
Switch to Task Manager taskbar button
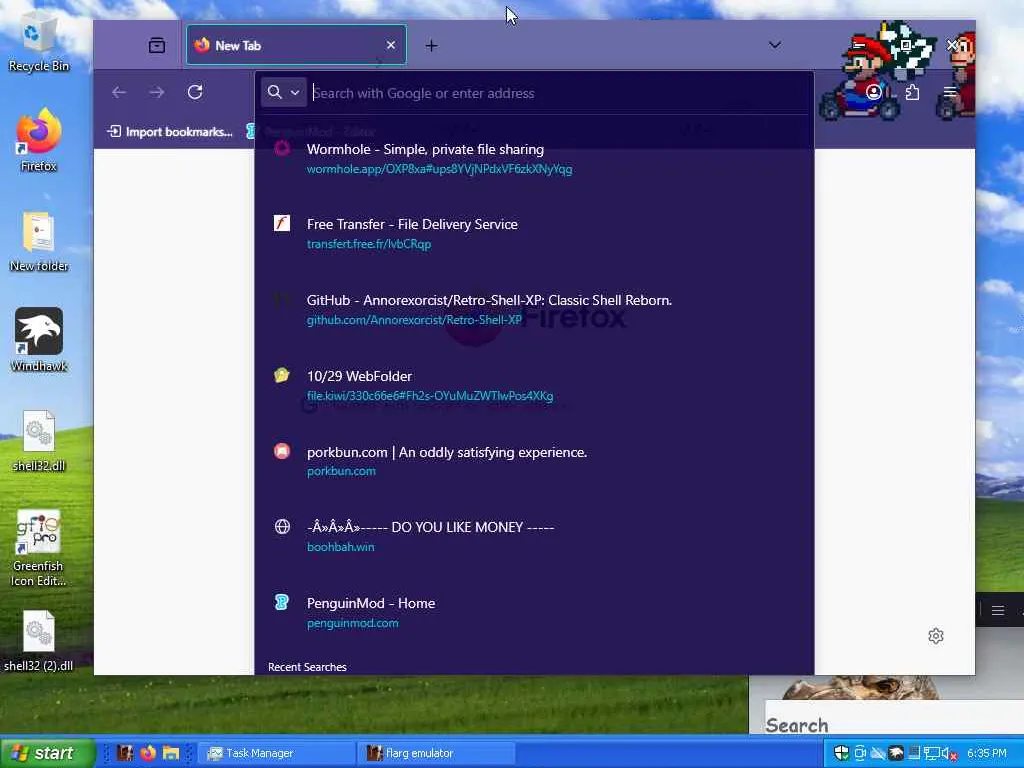(x=276, y=753)
